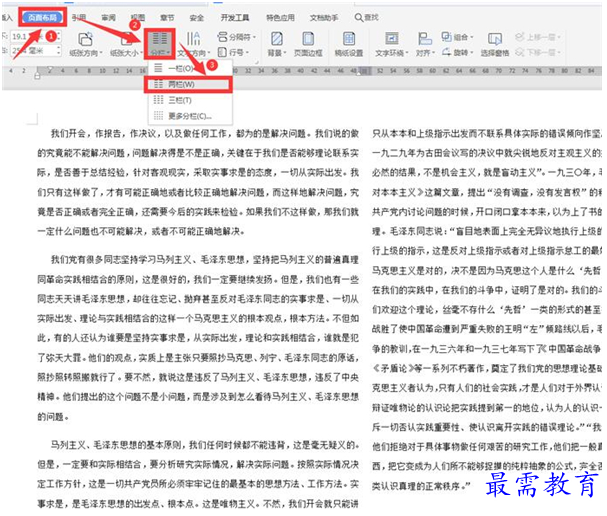The height and width of the screenshot is (516, 607).
Task: Click right column line 只从本本和上级指示出发
Action: (487, 134)
